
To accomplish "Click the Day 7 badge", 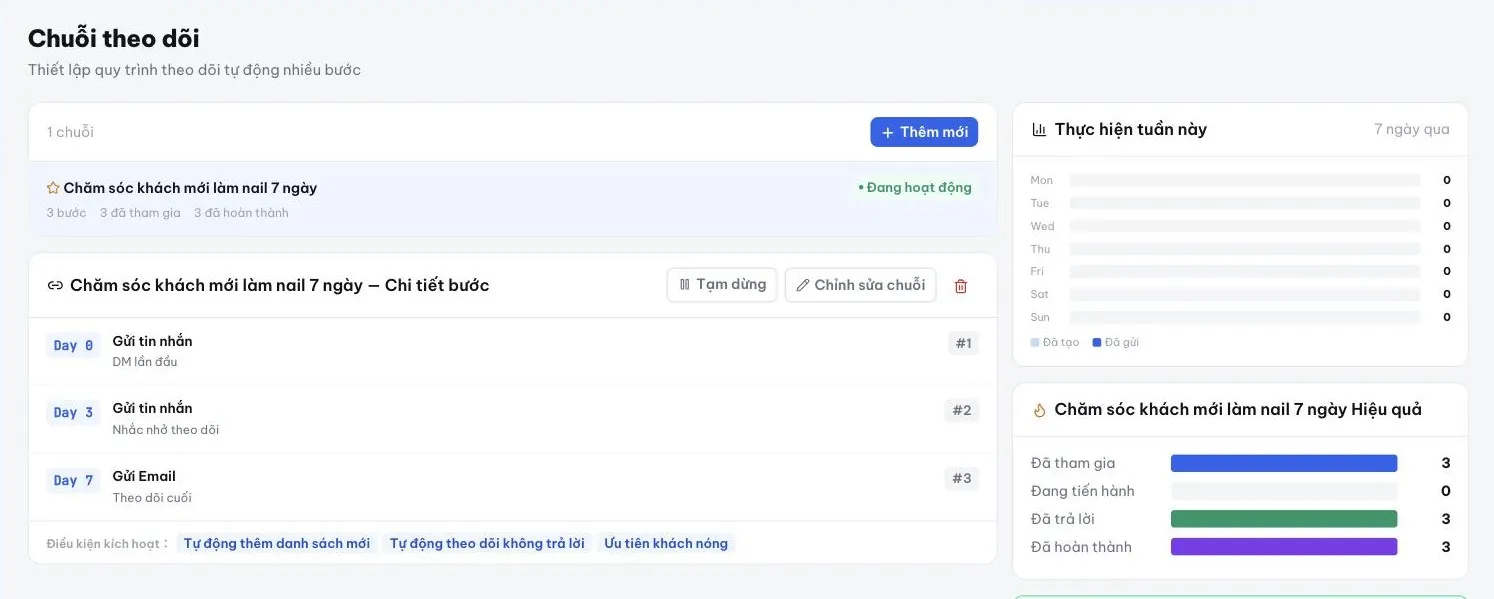I will [73, 480].
